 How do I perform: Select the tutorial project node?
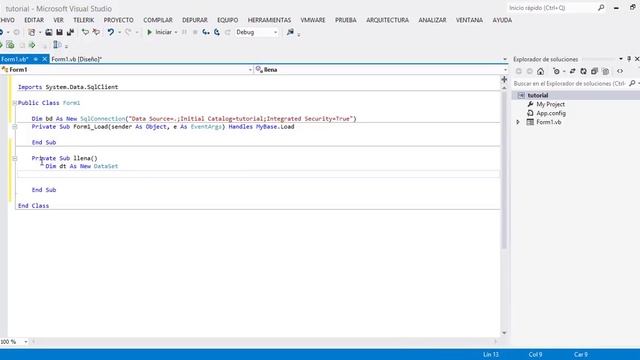[x=538, y=95]
